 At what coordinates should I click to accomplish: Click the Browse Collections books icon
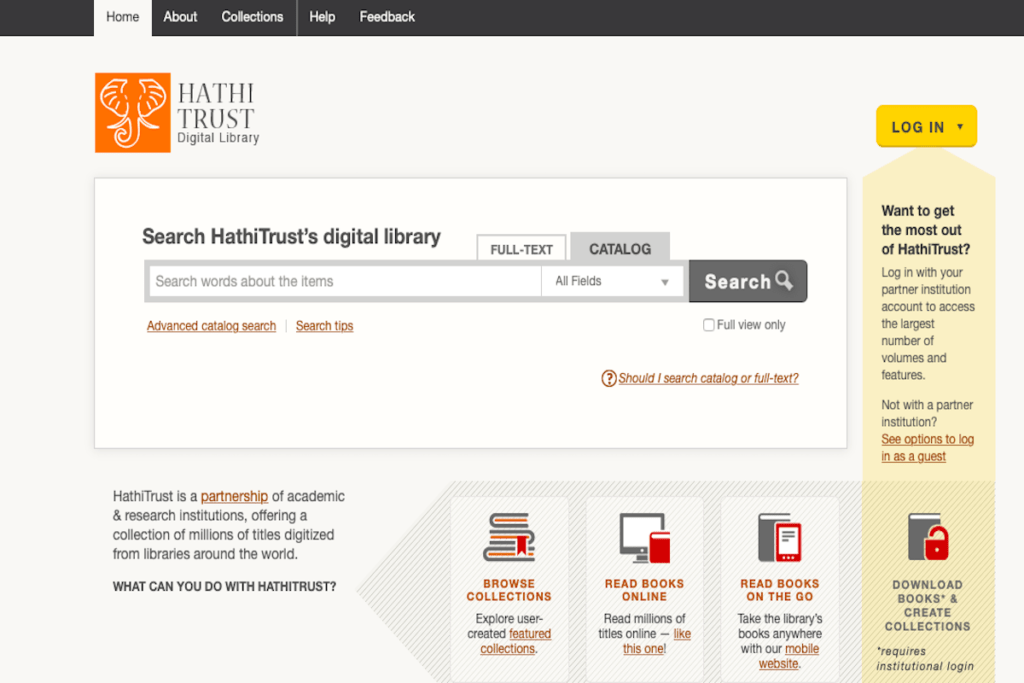click(509, 537)
